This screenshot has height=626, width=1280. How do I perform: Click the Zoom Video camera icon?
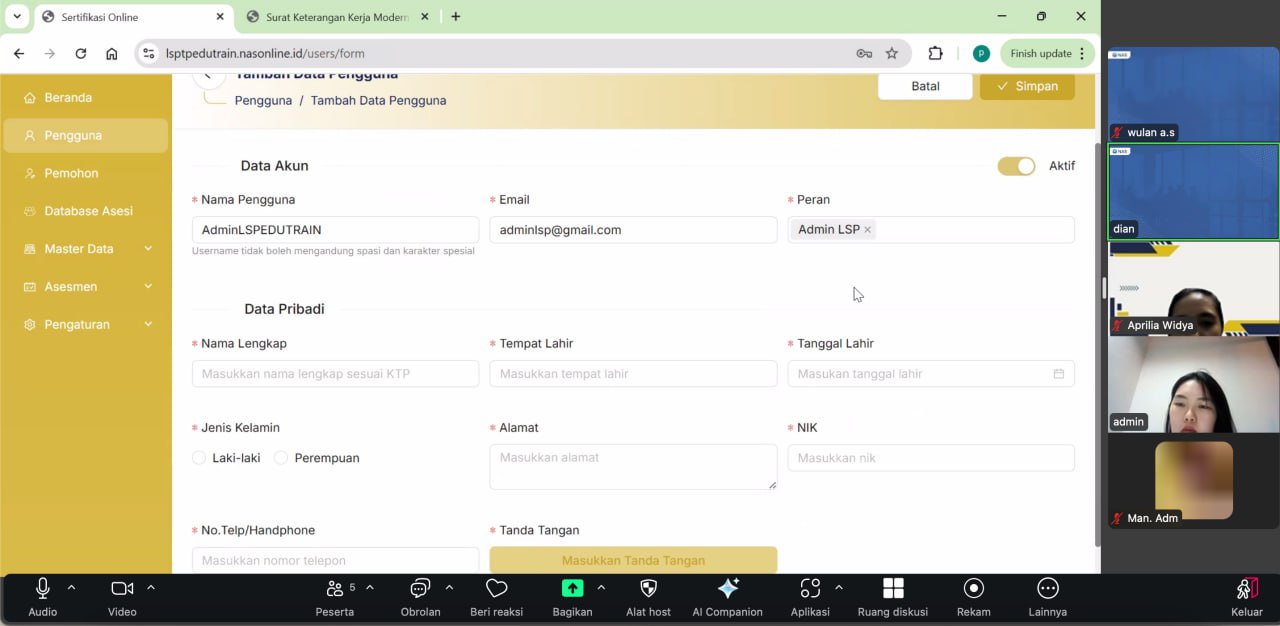click(122, 589)
